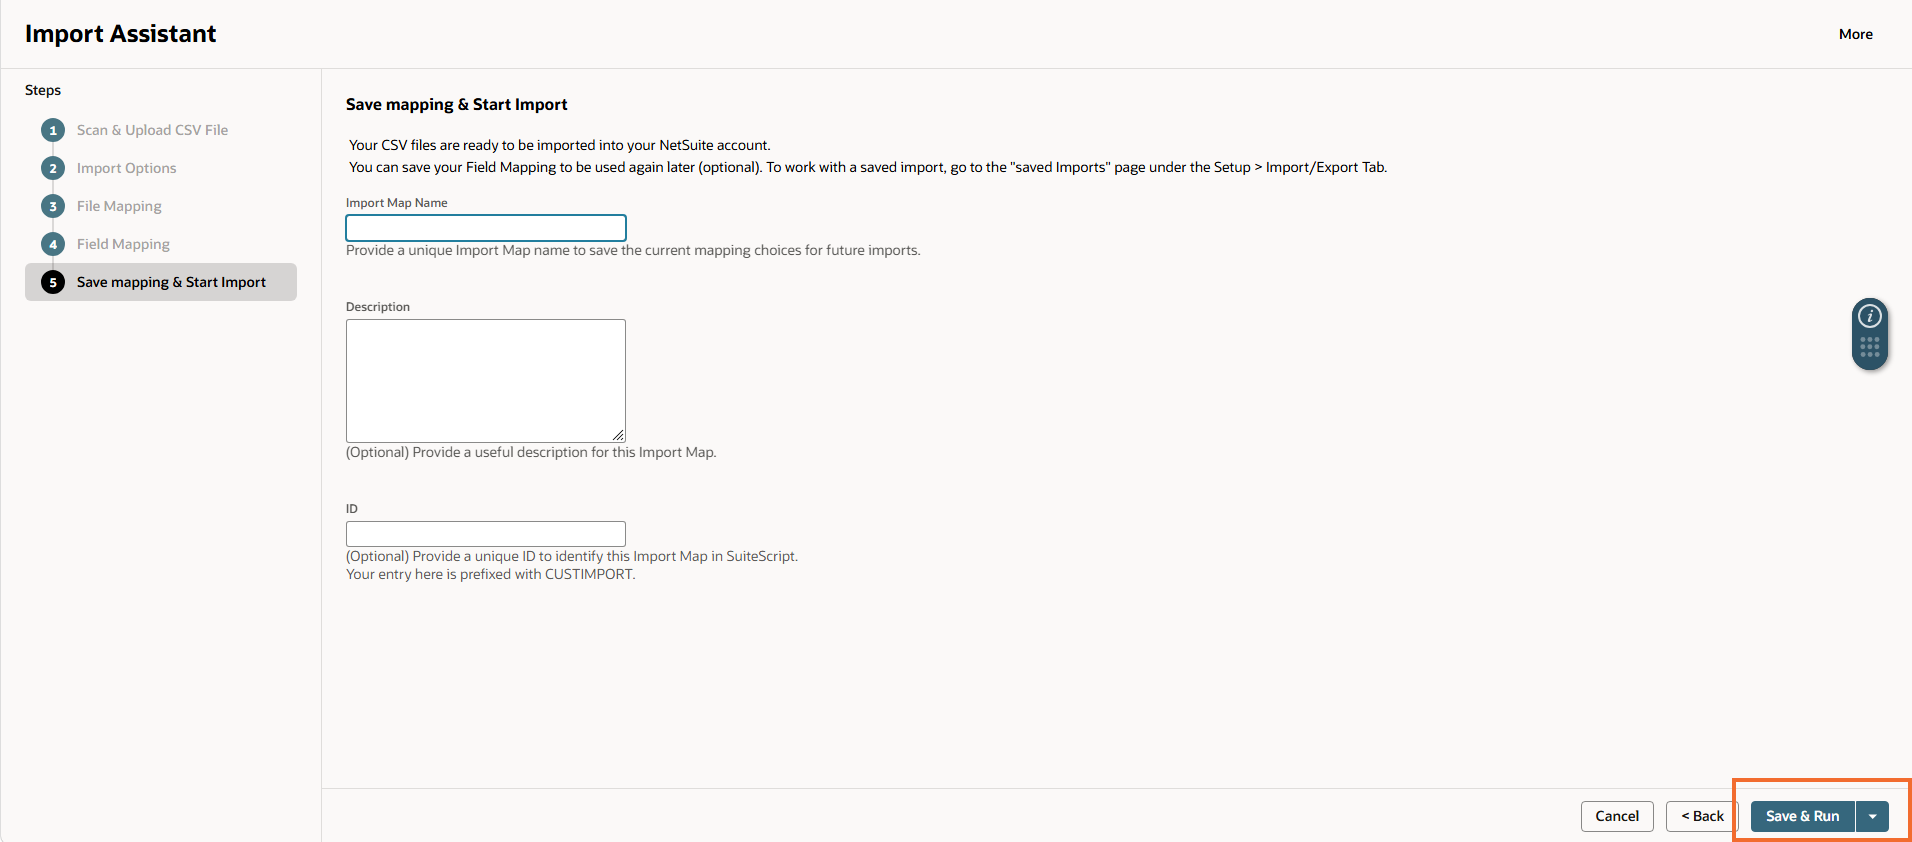Viewport: 1912px width, 842px height.
Task: Expand the Save & Run dropdown arrow
Action: point(1872,816)
